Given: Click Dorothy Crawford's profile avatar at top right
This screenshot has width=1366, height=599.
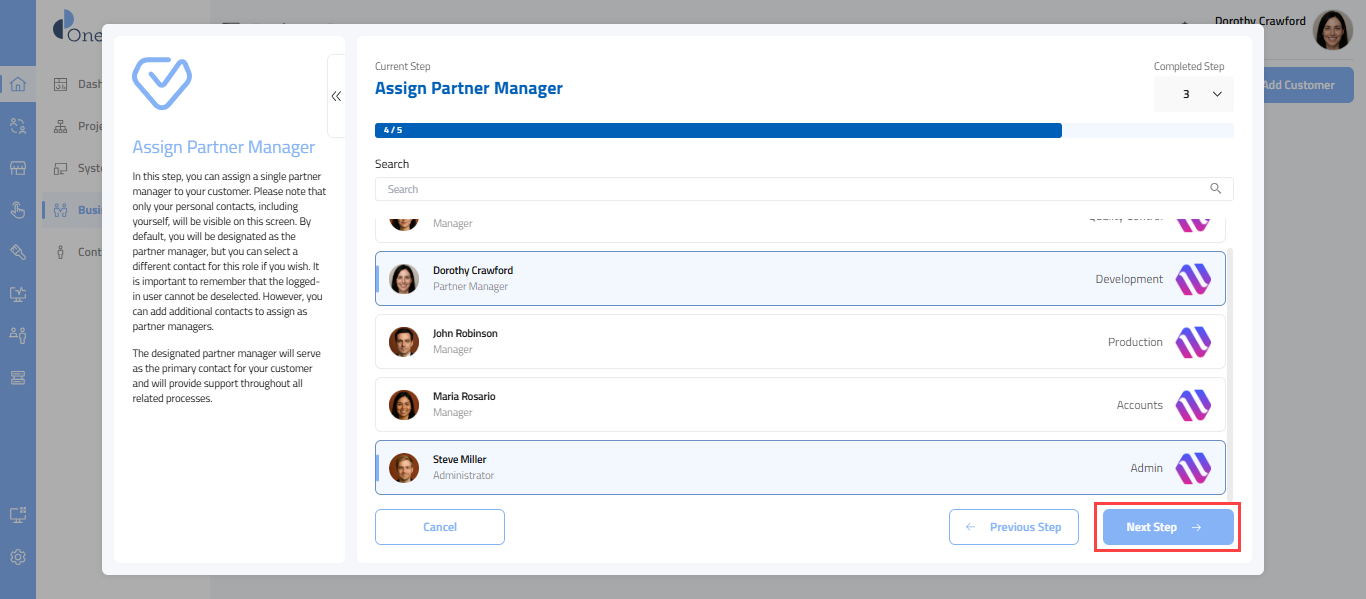Looking at the screenshot, I should 1332,31.
